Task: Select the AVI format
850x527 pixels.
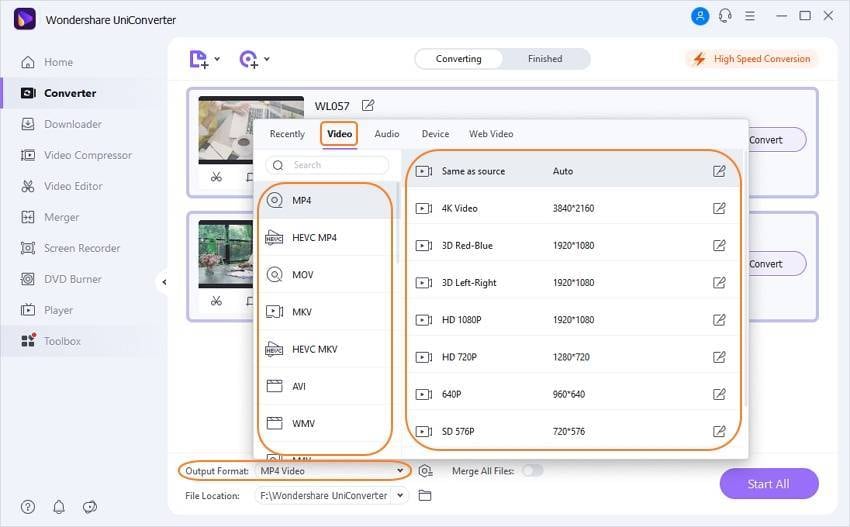Action: (325, 387)
